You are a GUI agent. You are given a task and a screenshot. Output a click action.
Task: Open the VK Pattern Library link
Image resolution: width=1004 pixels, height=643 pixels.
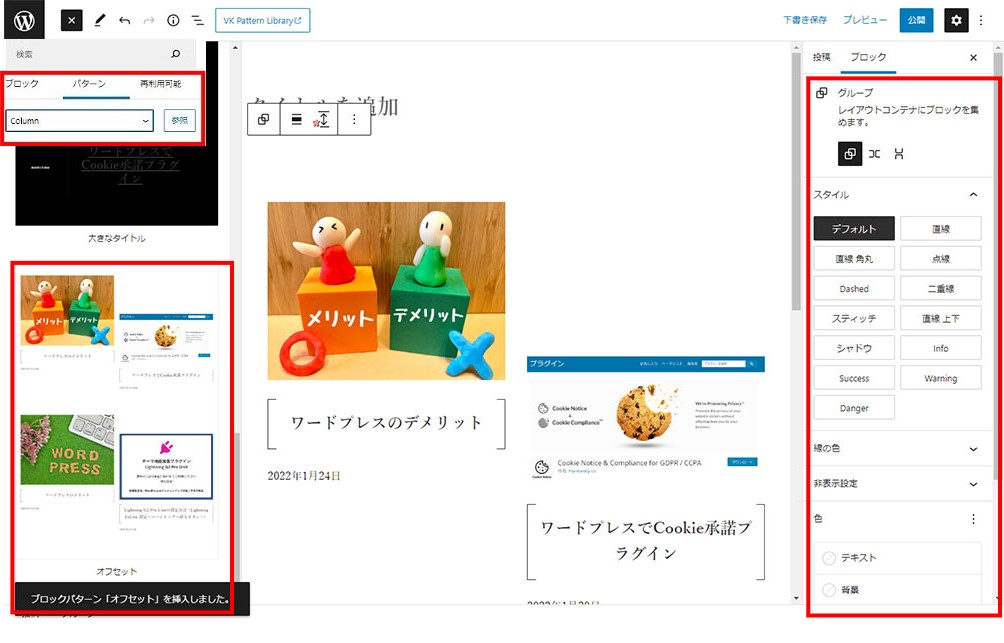pos(262,20)
